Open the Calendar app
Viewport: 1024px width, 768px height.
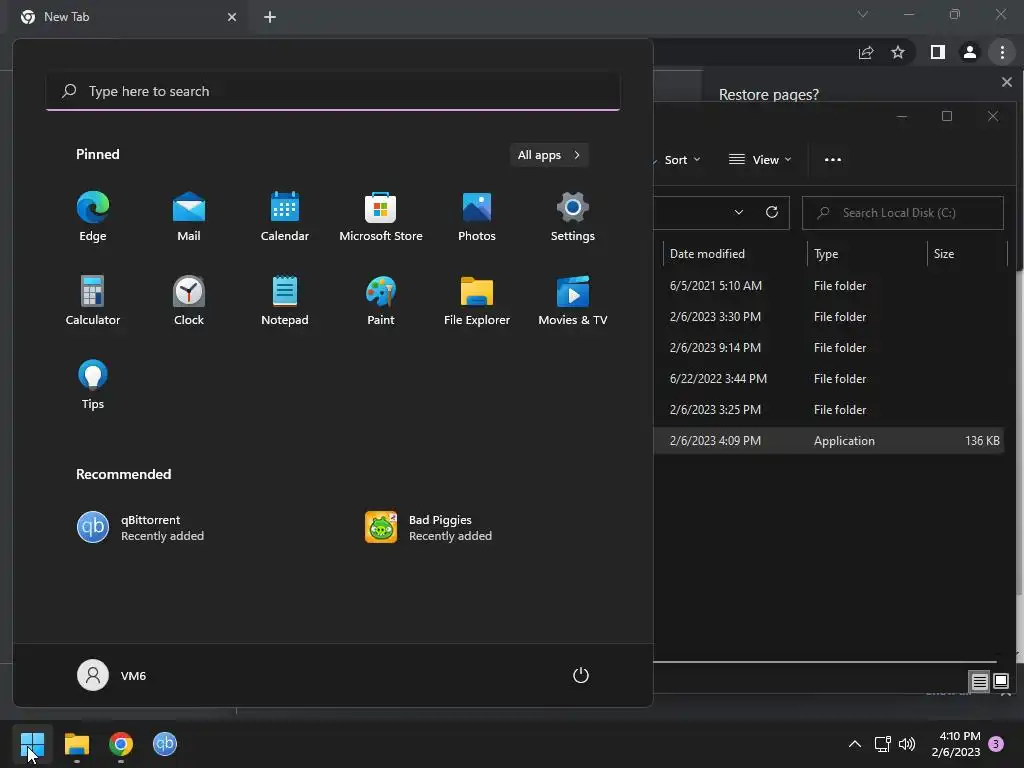[285, 217]
